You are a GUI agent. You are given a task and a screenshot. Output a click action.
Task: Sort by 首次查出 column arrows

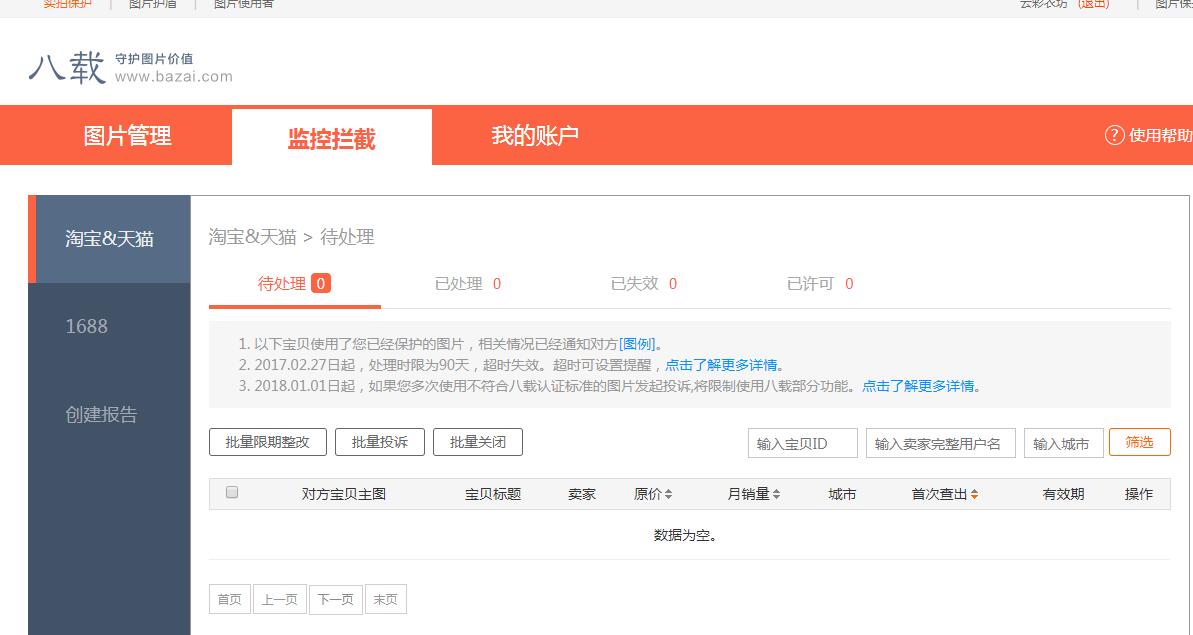(x=974, y=494)
